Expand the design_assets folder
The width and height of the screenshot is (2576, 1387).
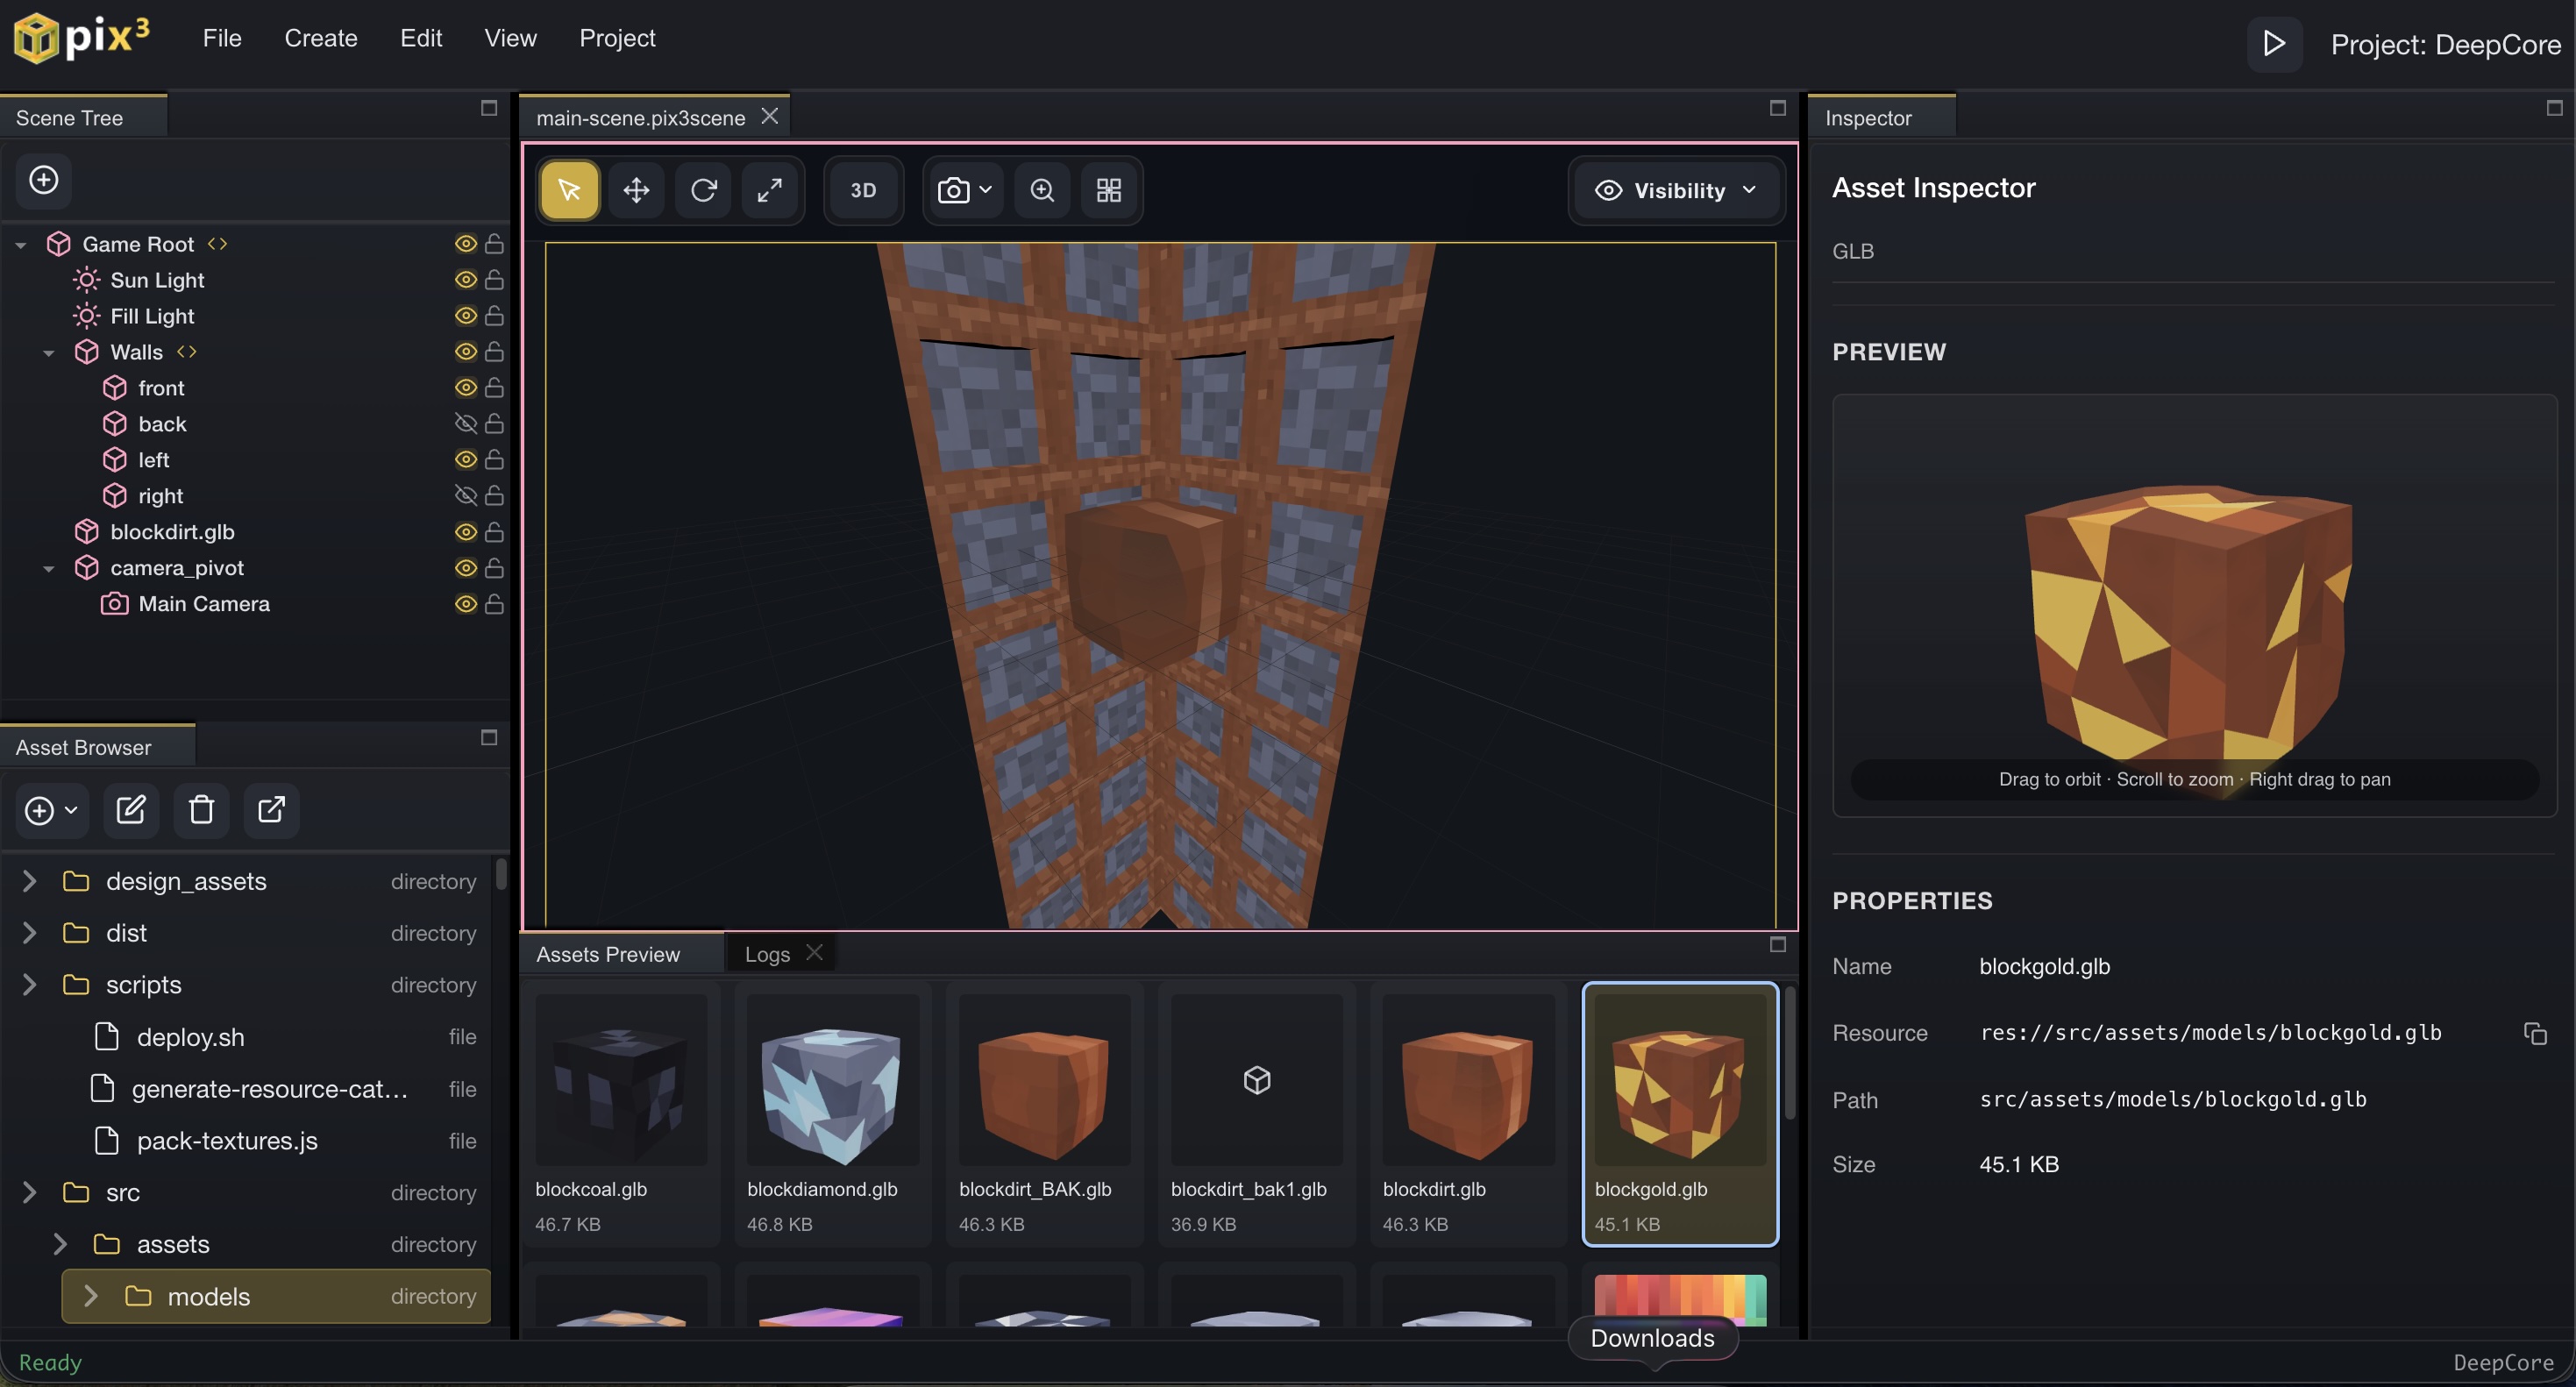coord(29,881)
